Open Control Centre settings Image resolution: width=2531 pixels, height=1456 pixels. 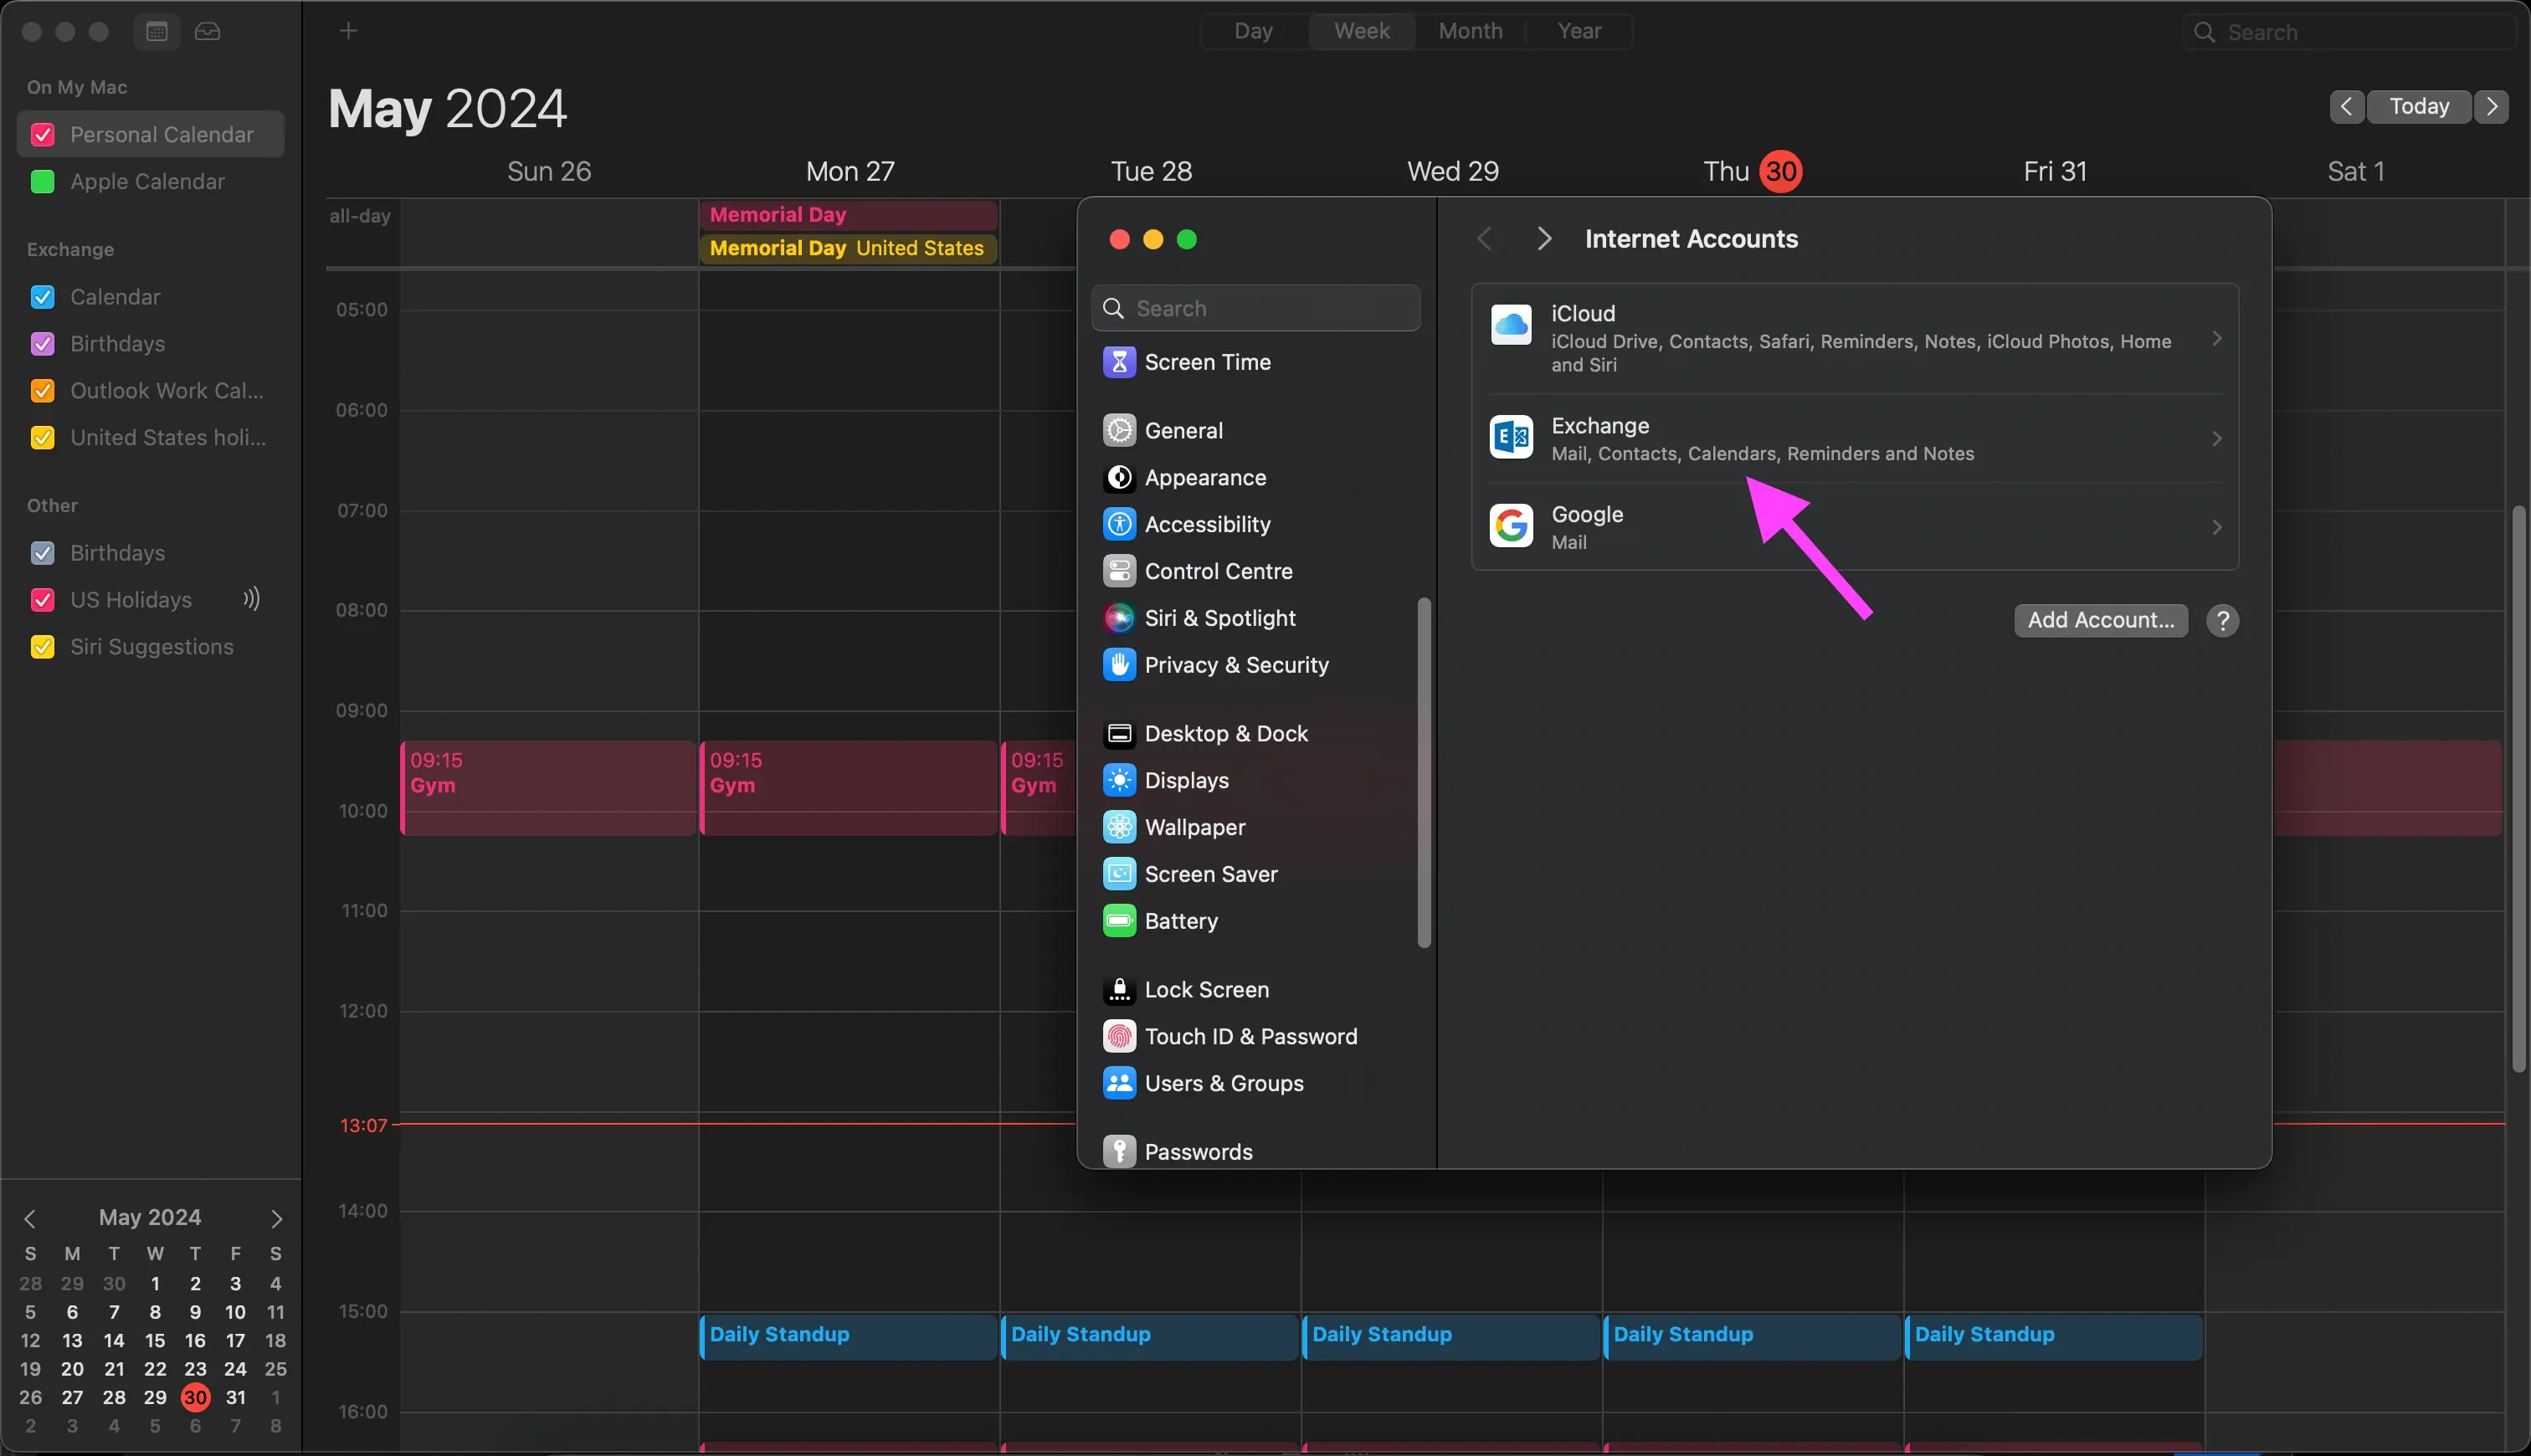coord(1219,572)
